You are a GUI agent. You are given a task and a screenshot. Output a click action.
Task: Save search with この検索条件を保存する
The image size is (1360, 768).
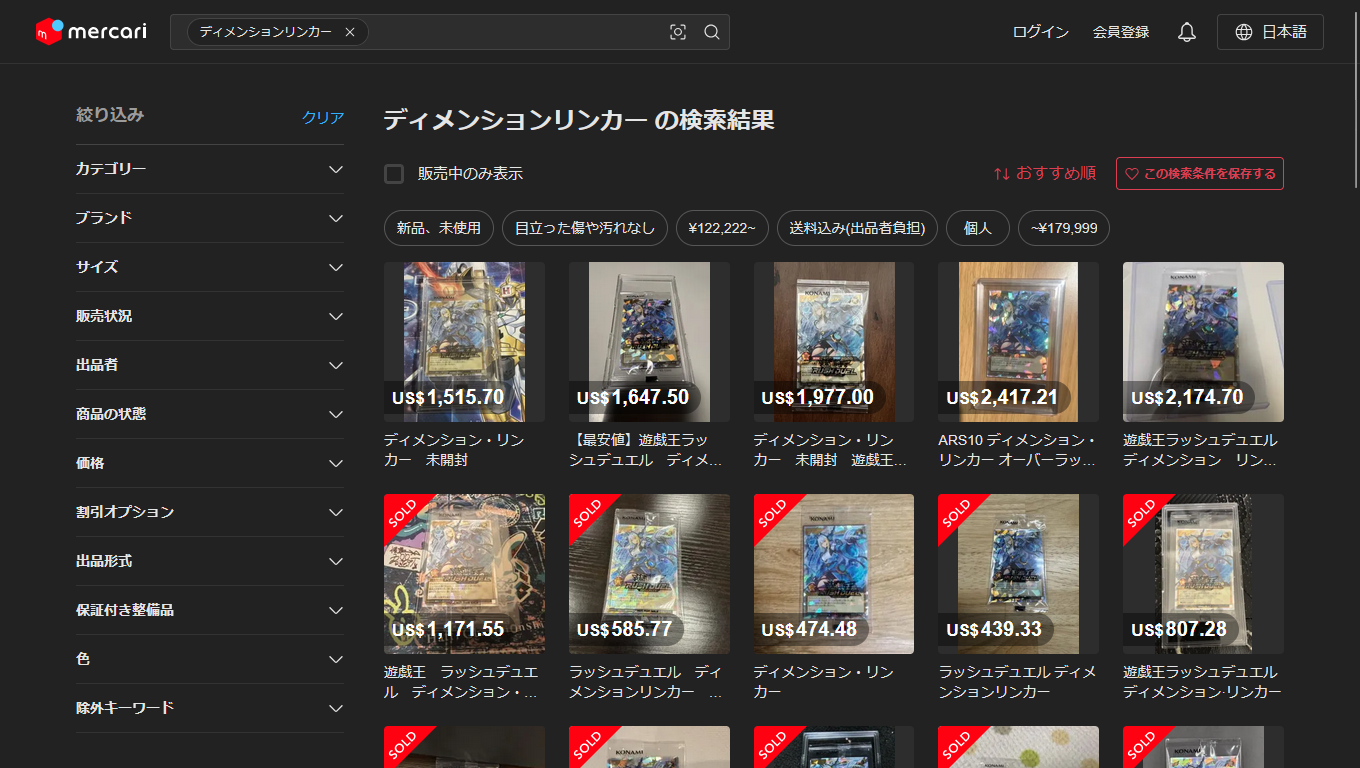coord(1200,173)
